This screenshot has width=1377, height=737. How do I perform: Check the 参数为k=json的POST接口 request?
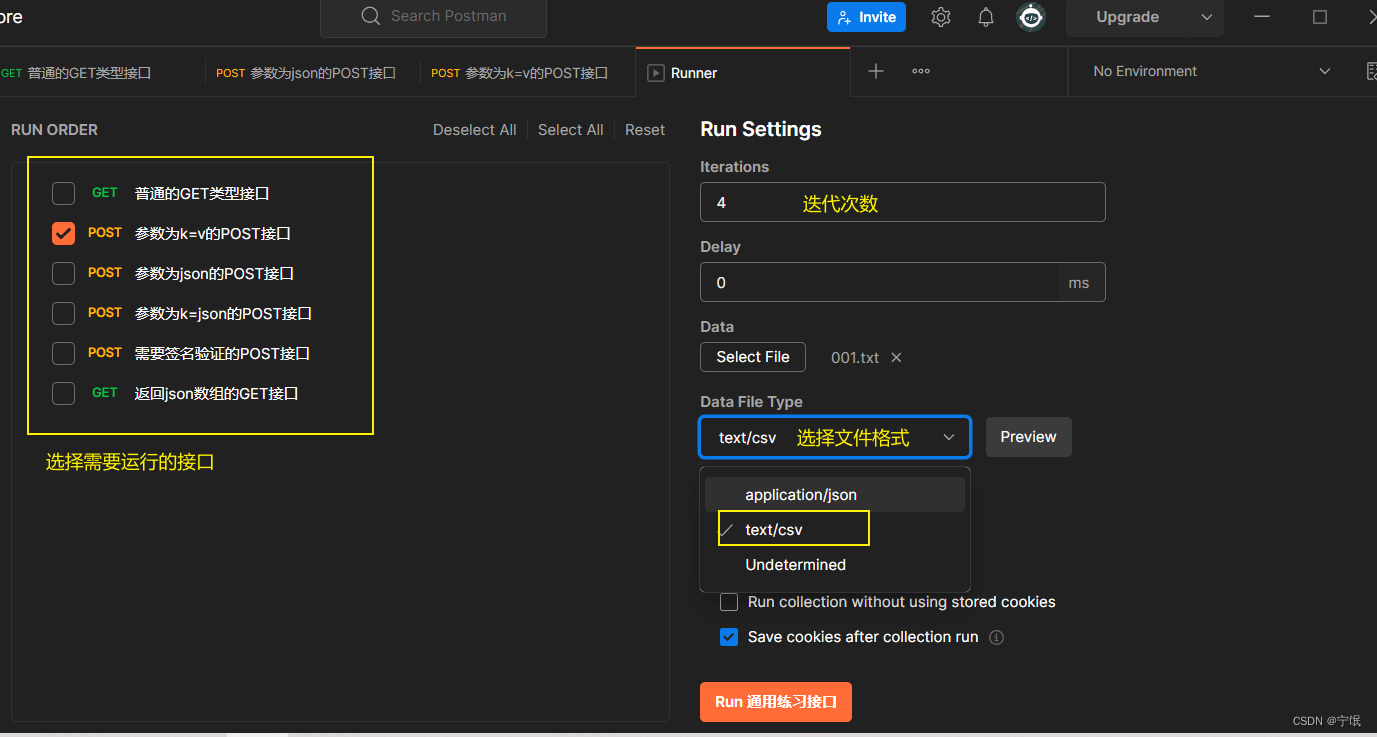pyautogui.click(x=63, y=313)
